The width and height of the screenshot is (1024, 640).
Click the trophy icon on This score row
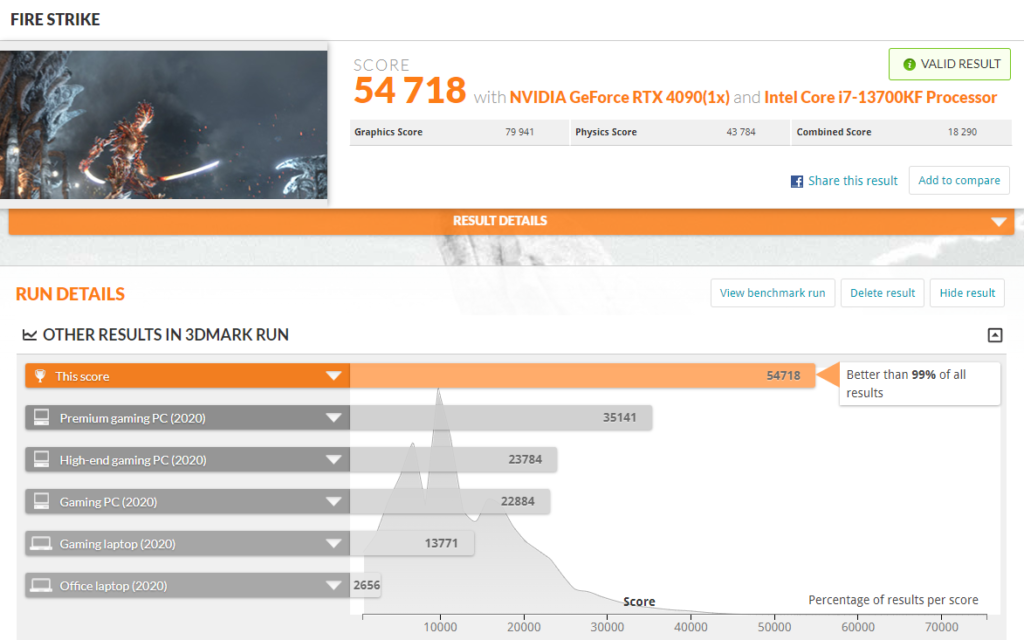tap(40, 376)
